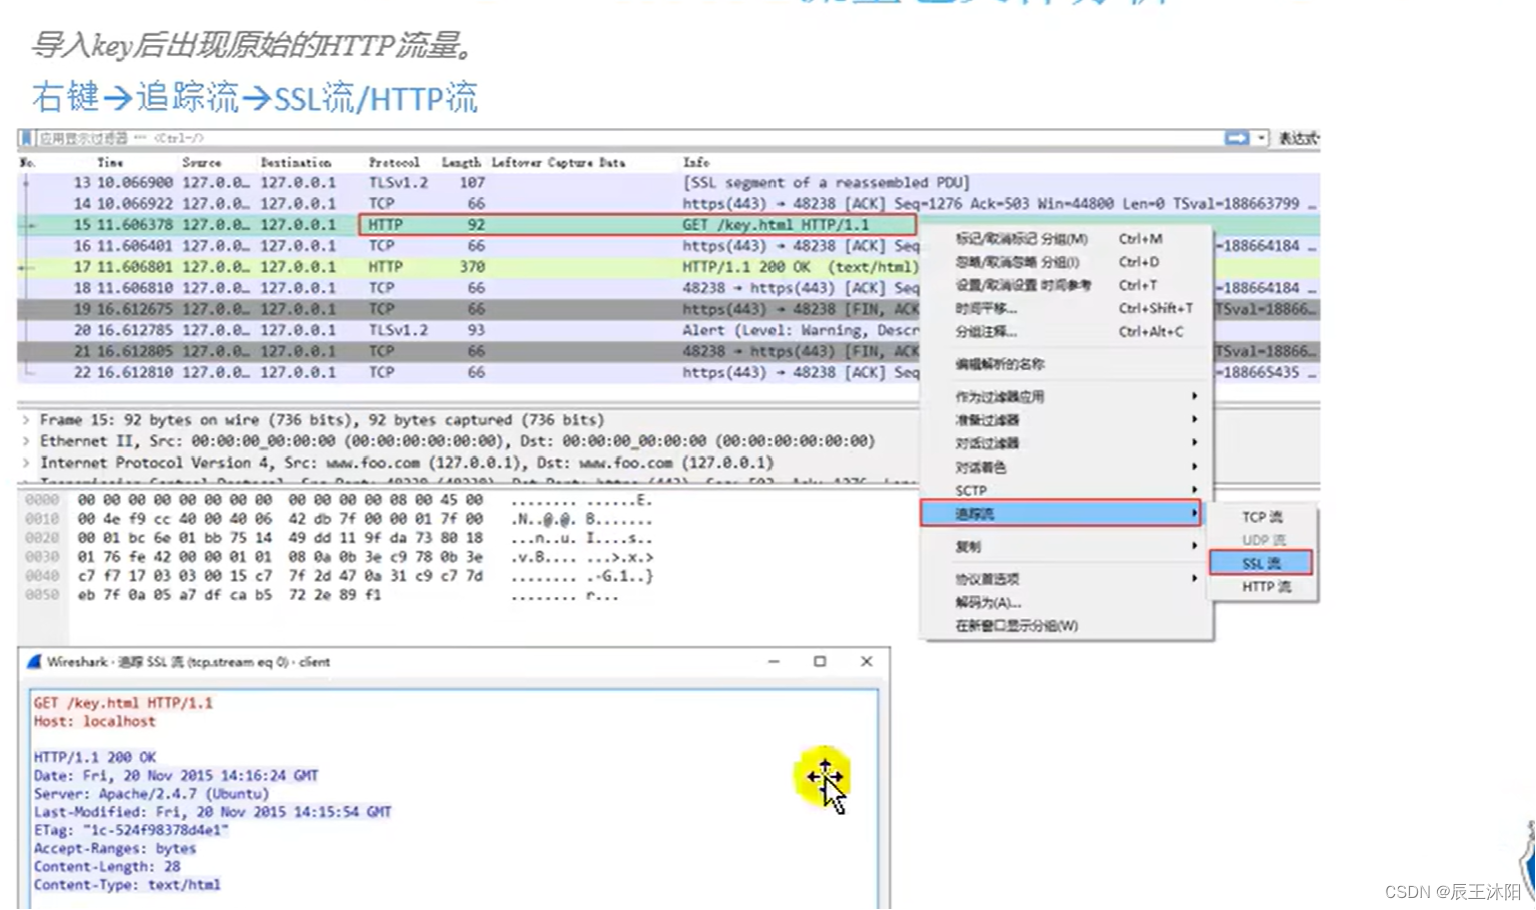Click the Wireshark fin icon in stream window
Image resolution: width=1536 pixels, height=910 pixels.
click(x=34, y=662)
